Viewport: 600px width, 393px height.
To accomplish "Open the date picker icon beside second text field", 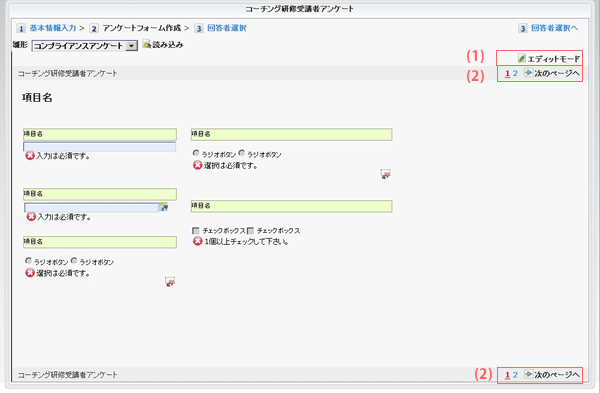I will click(163, 207).
